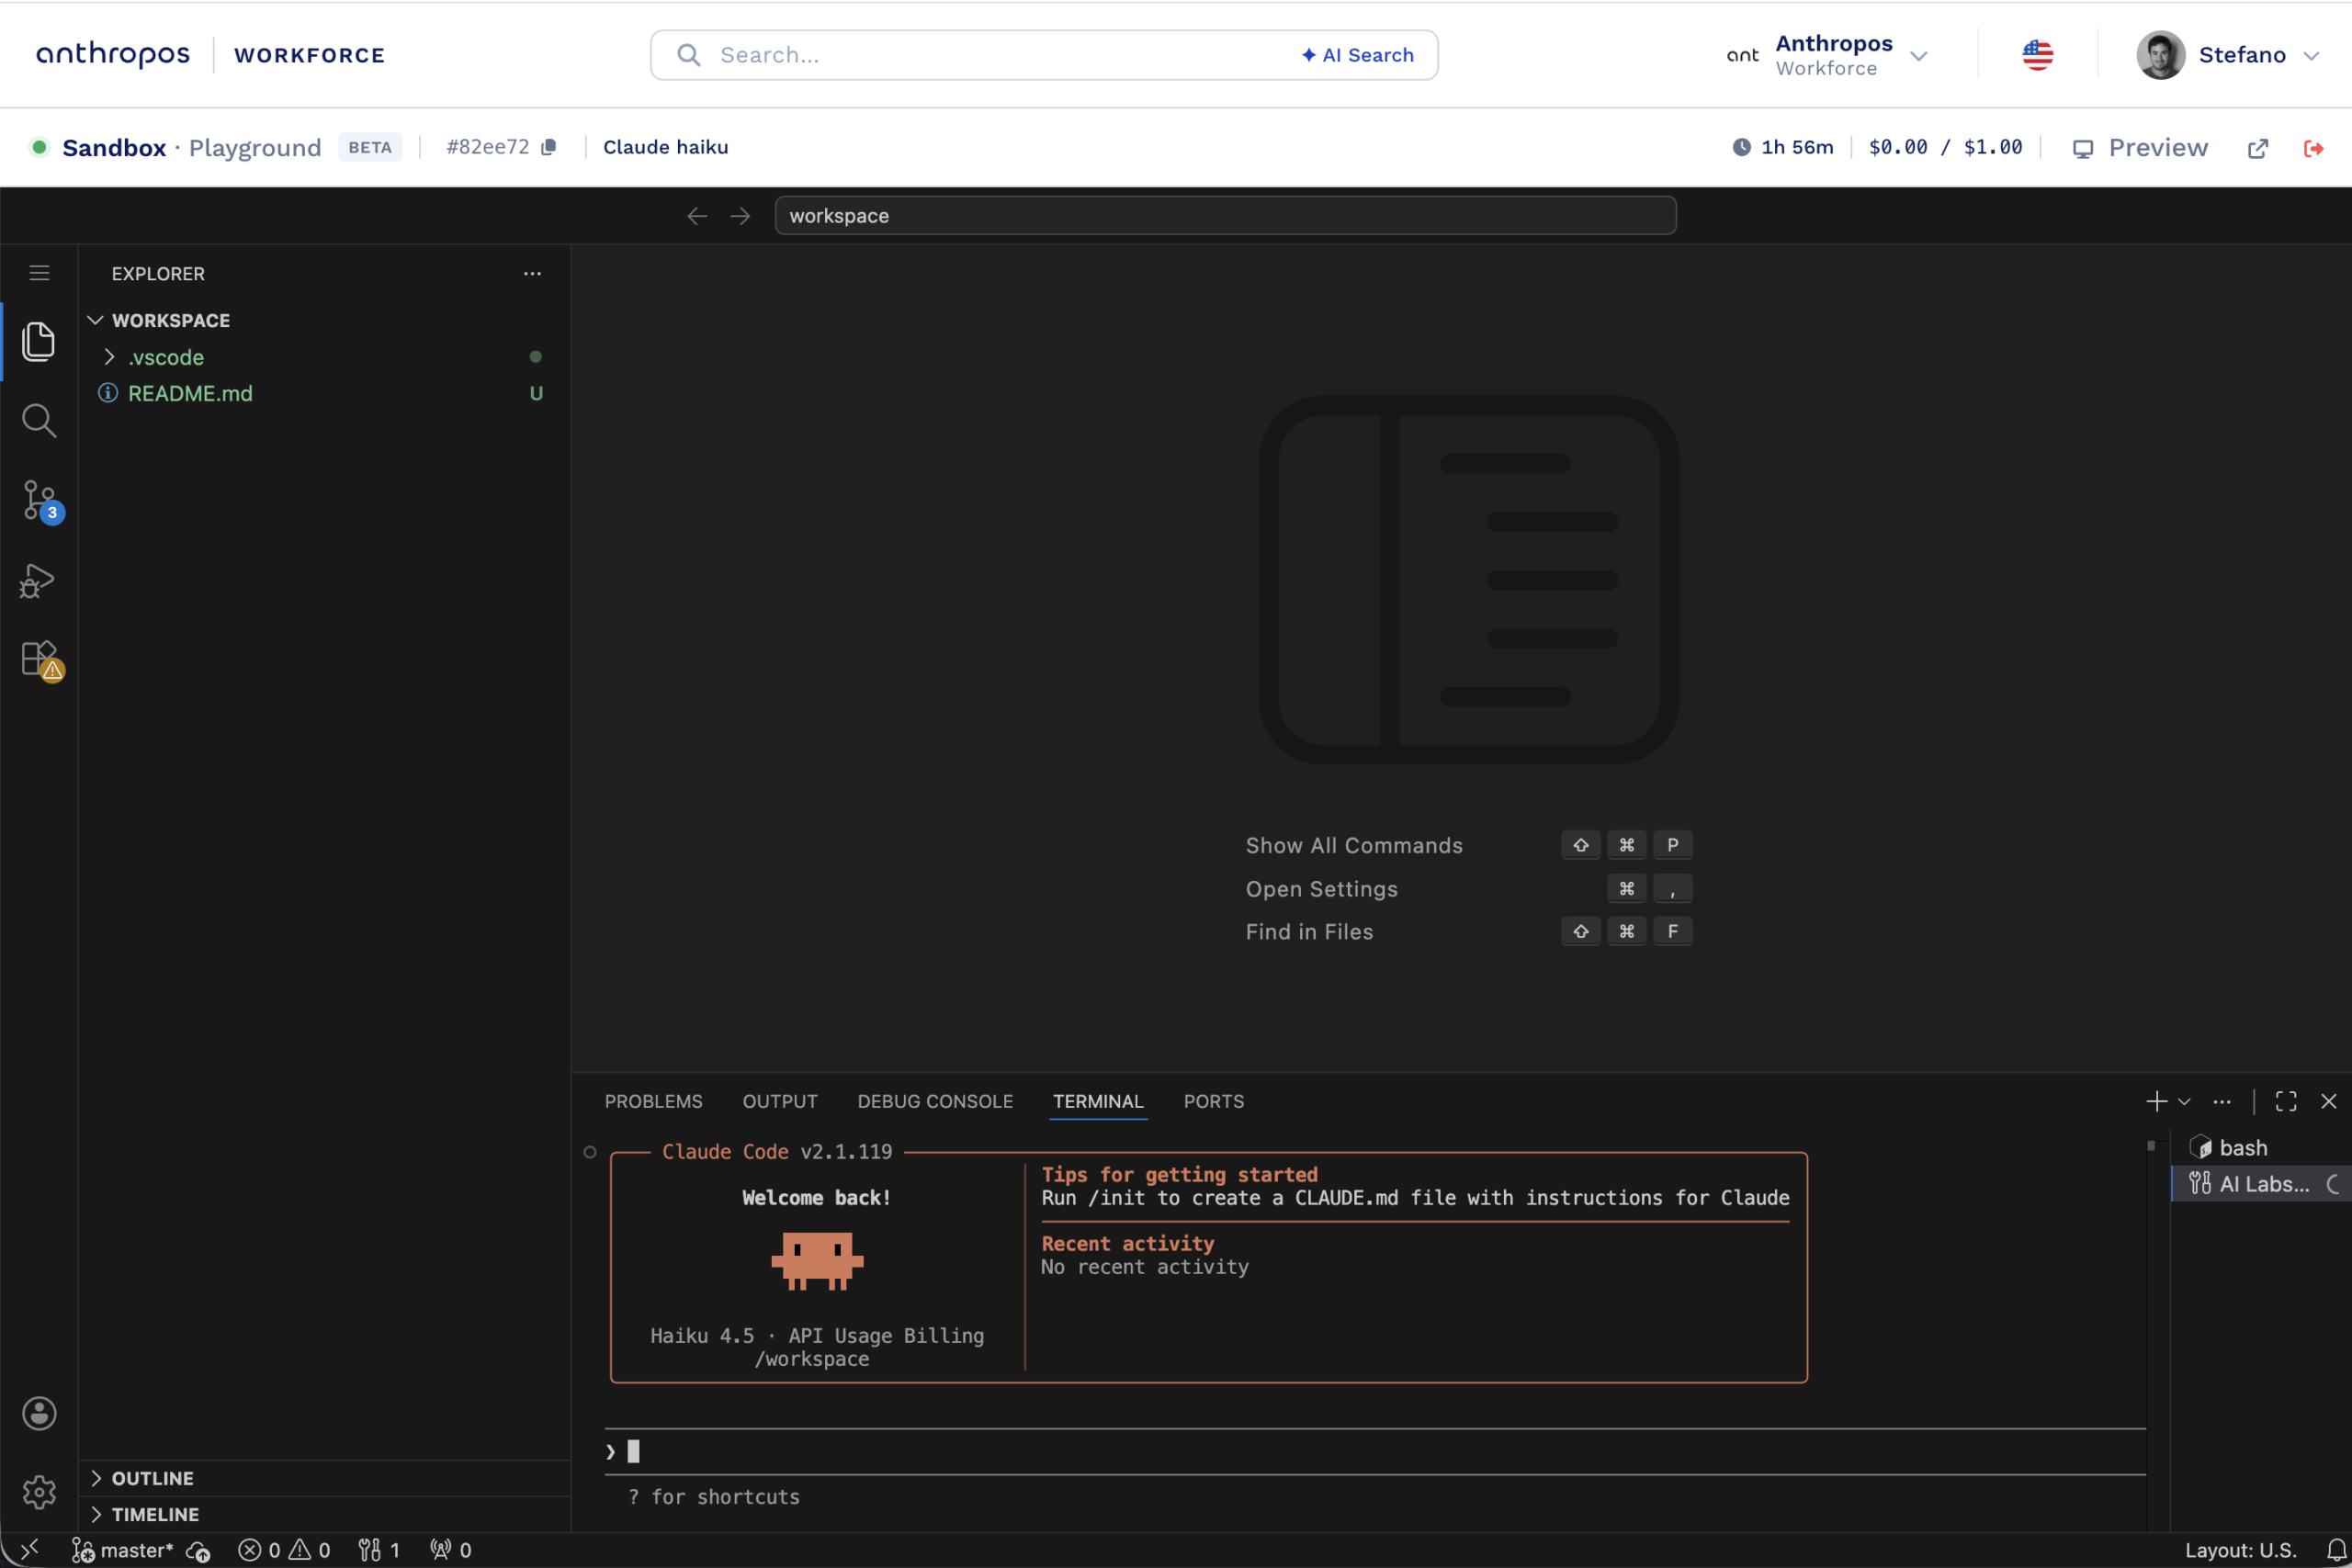Viewport: 2352px width, 1568px height.
Task: Click the broadcast indicator showing 0
Action: (x=450, y=1550)
